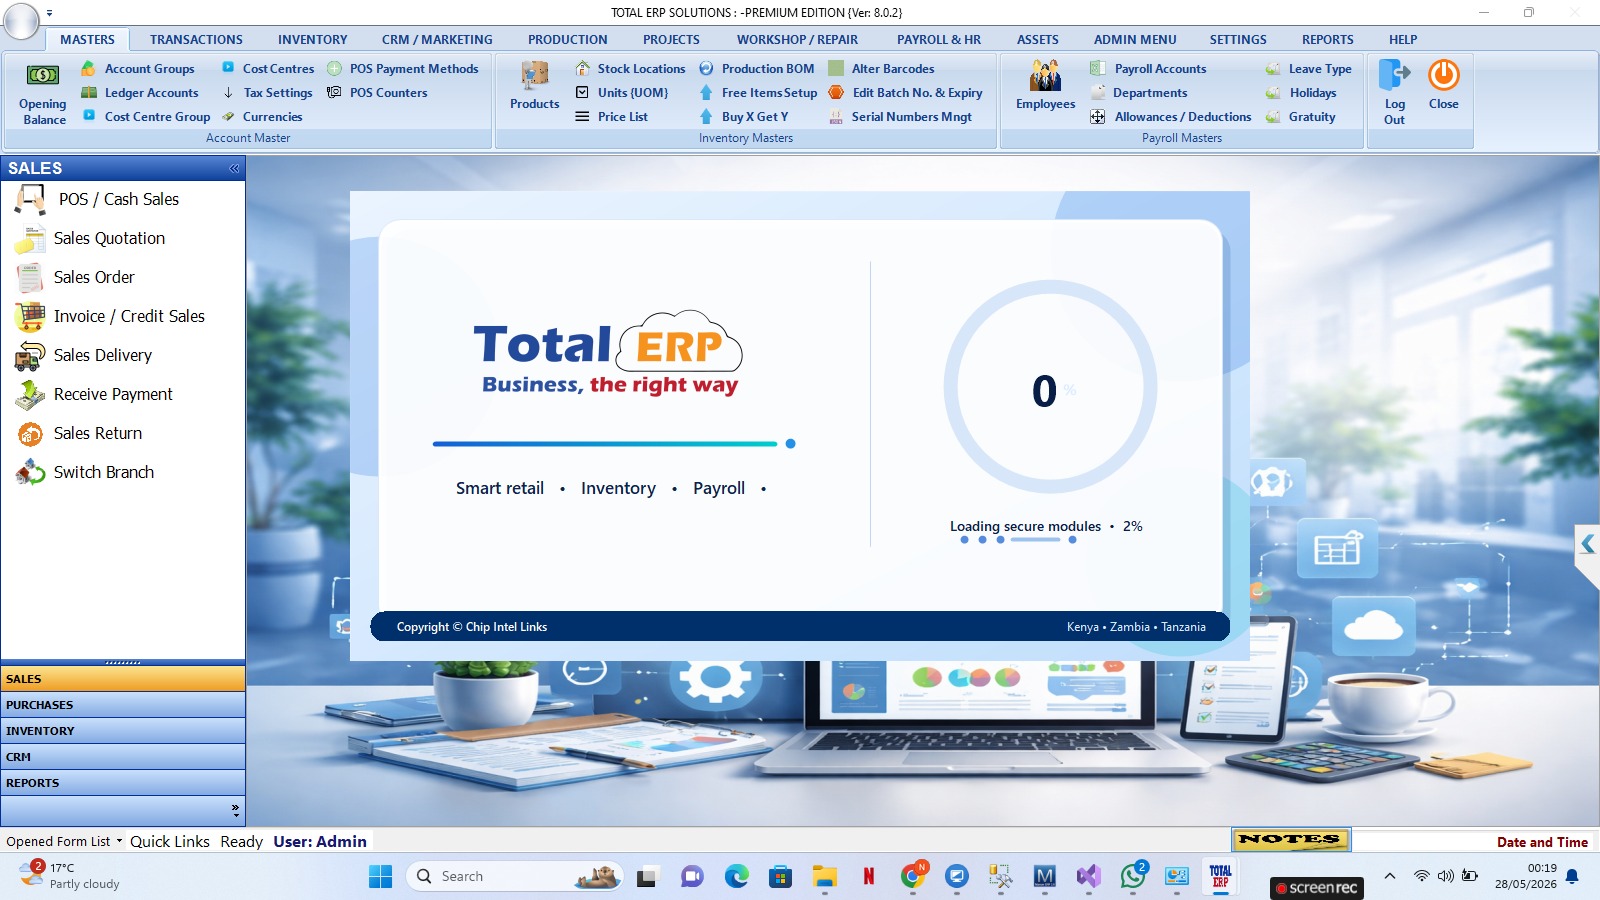Open Stock Locations
Image resolution: width=1600 pixels, height=900 pixels.
(x=630, y=69)
